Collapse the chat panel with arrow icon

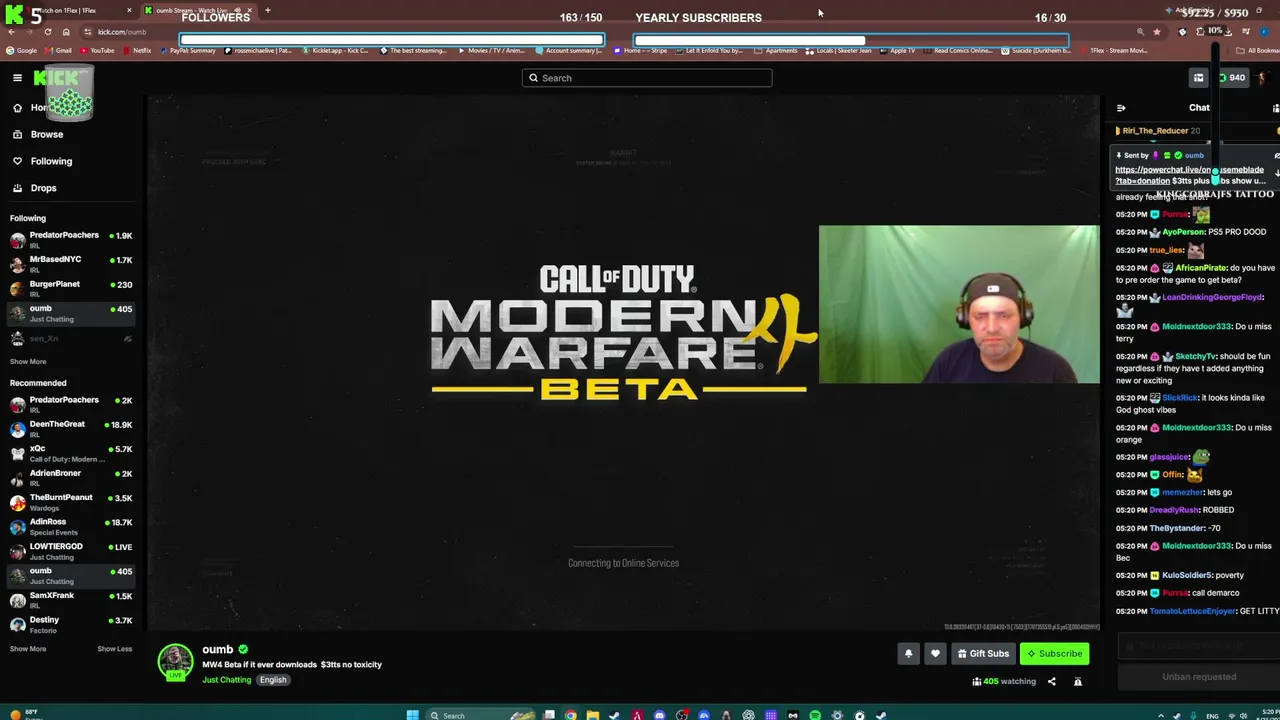pyautogui.click(x=1121, y=108)
